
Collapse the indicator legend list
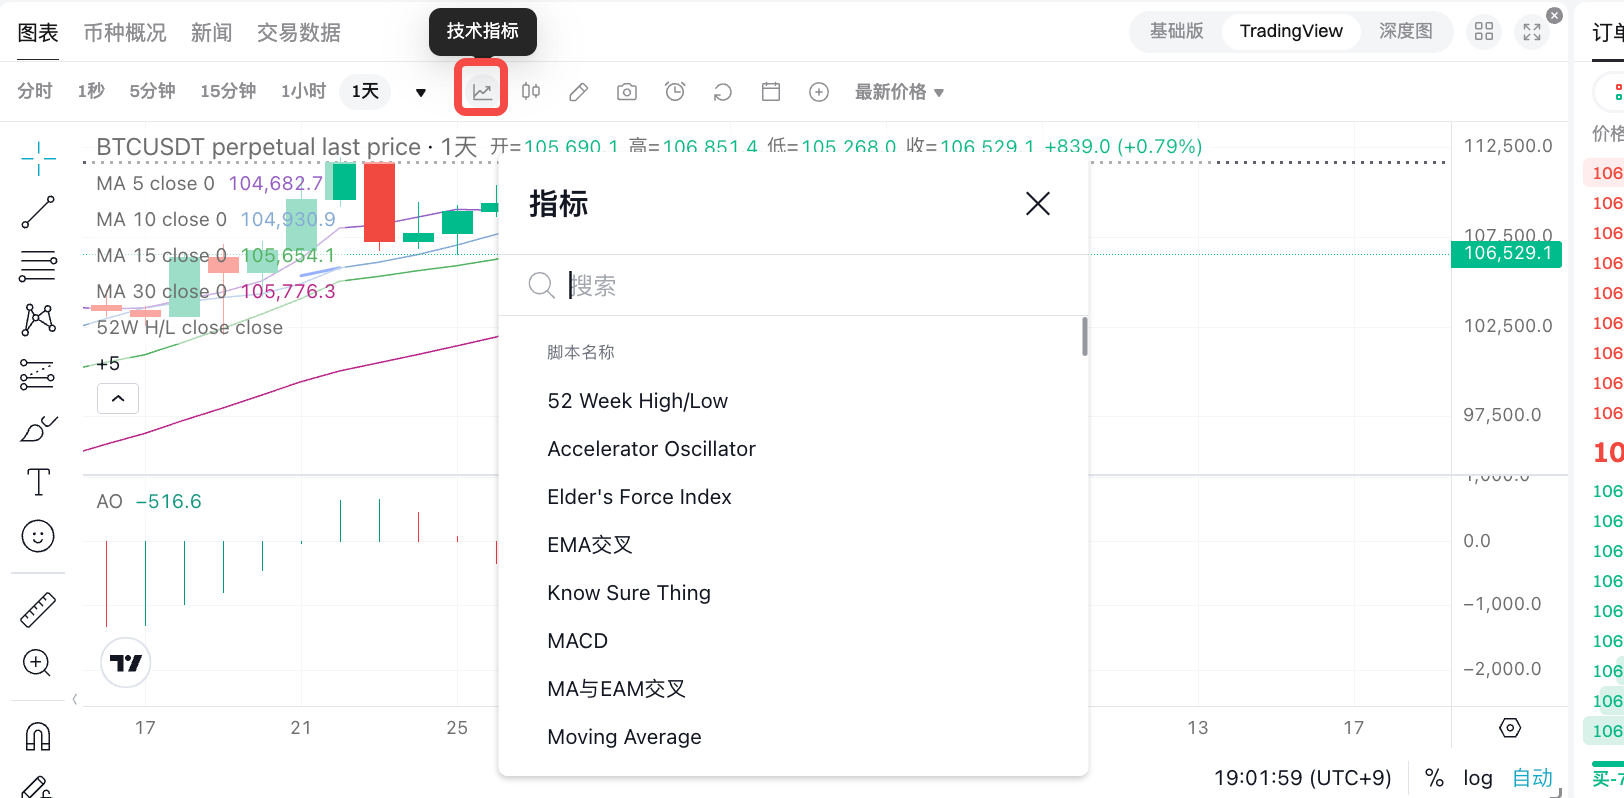(x=118, y=399)
